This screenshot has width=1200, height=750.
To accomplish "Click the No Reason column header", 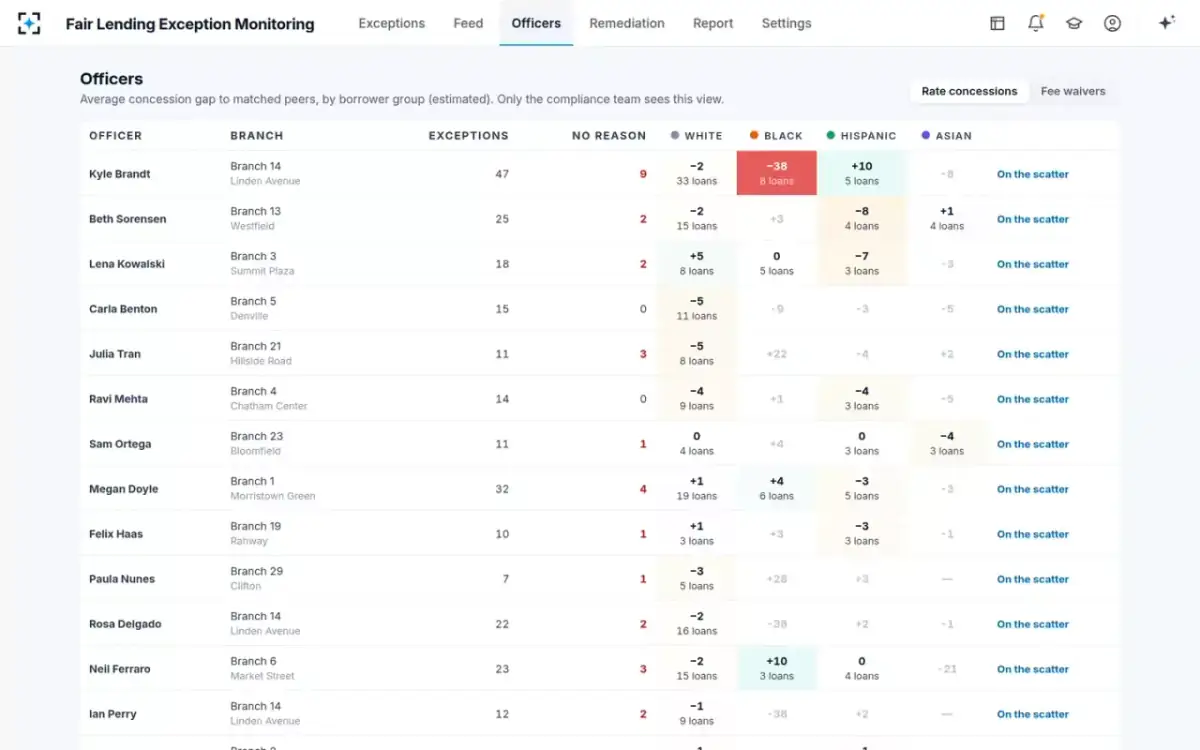I will pyautogui.click(x=609, y=136).
